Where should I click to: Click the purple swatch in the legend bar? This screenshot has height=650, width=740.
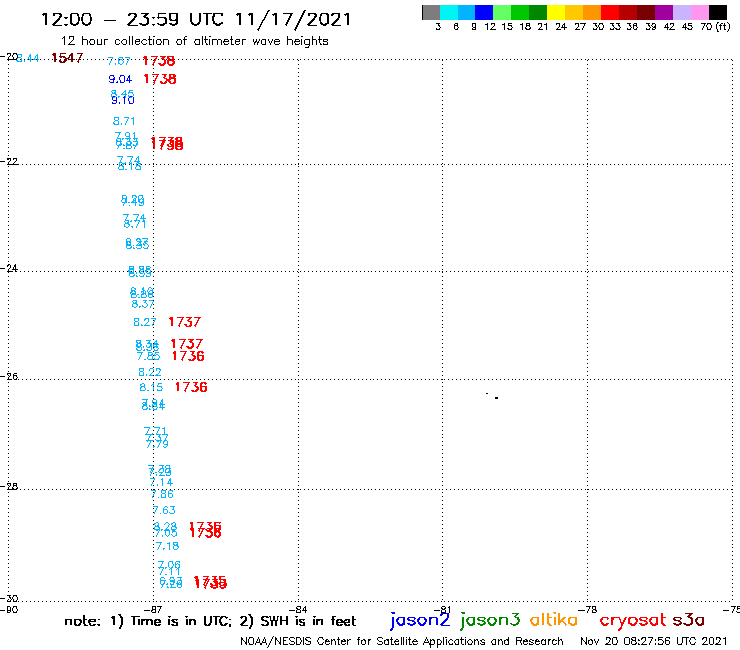click(664, 12)
